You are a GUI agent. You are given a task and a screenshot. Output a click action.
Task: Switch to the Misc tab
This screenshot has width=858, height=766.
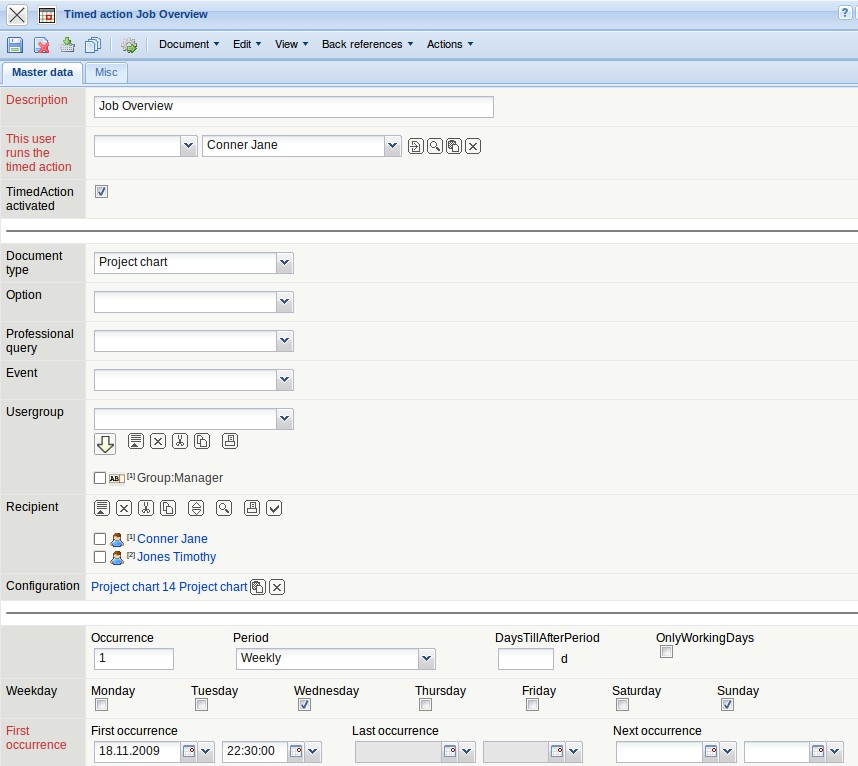pyautogui.click(x=106, y=72)
